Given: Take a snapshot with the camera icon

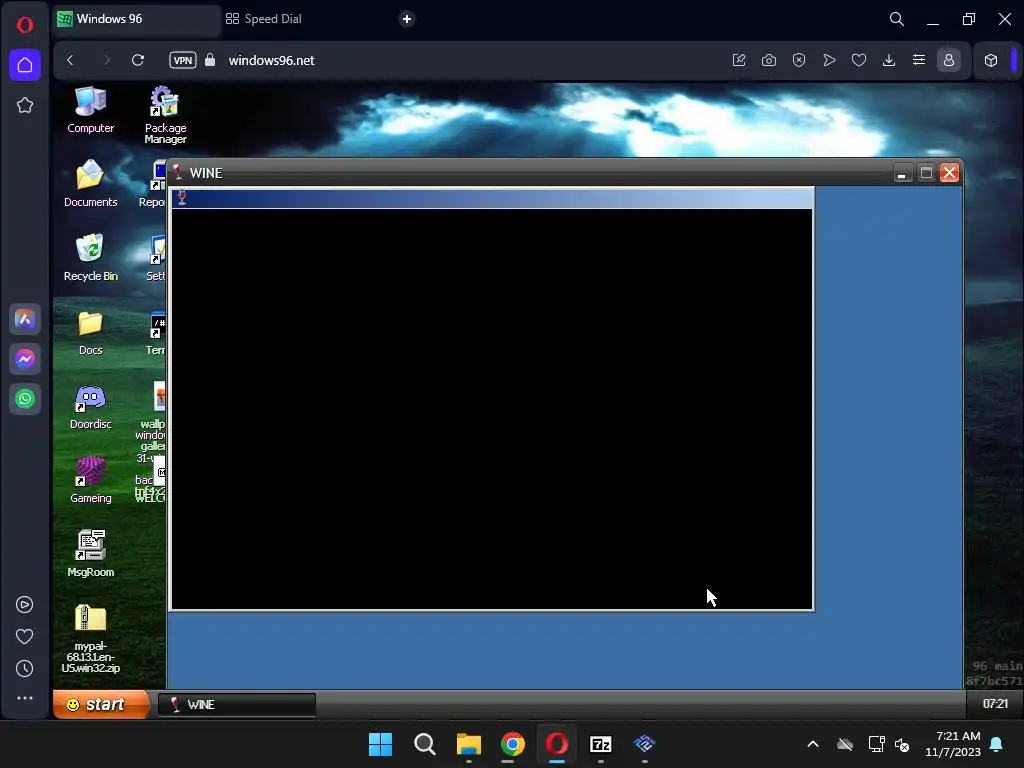Looking at the screenshot, I should click(x=769, y=60).
